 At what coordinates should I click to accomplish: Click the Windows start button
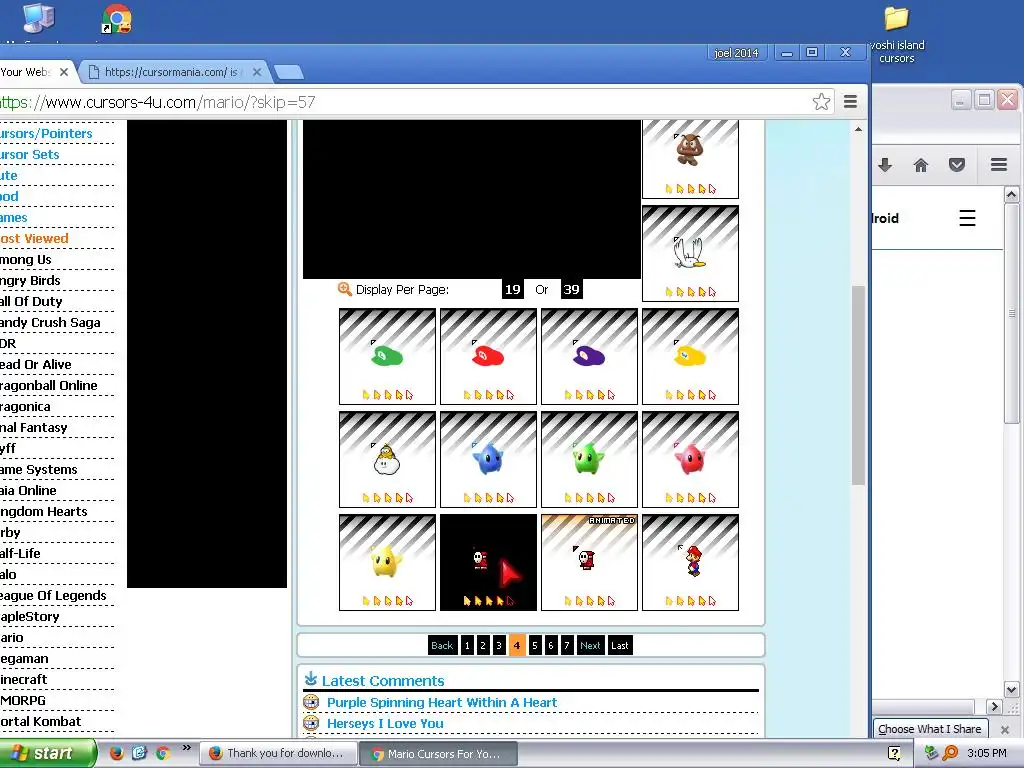(x=46, y=753)
